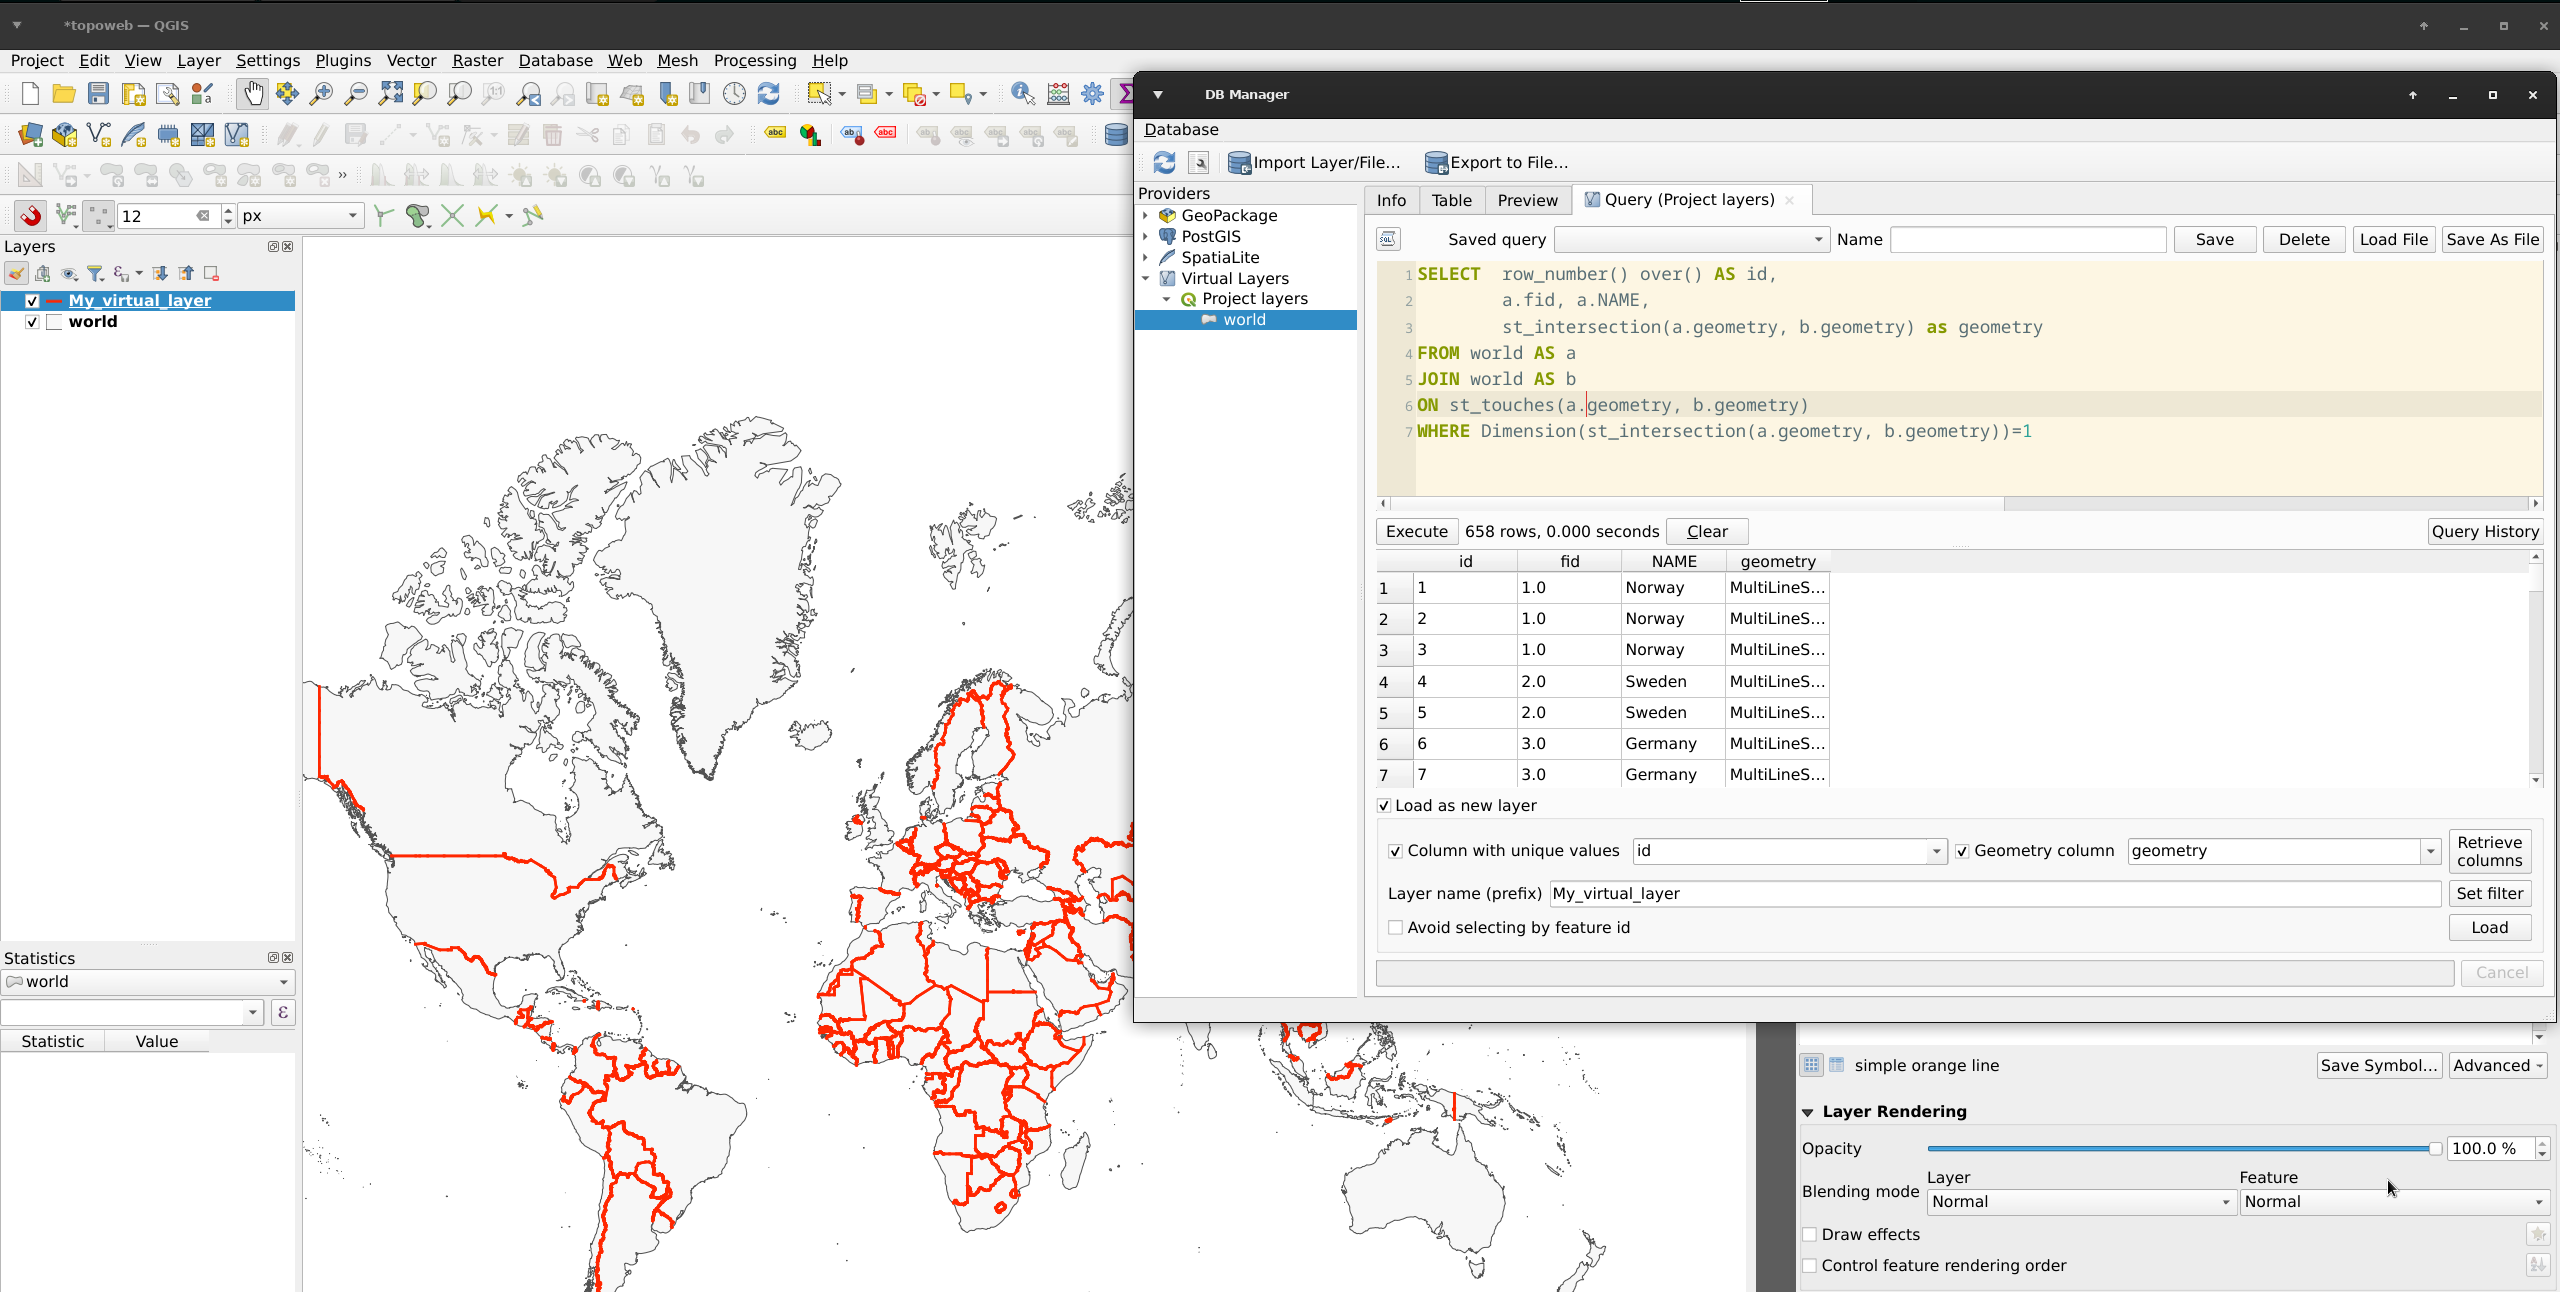2560x1292 pixels.
Task: Expand the PostGIS provider node
Action: pos(1146,236)
